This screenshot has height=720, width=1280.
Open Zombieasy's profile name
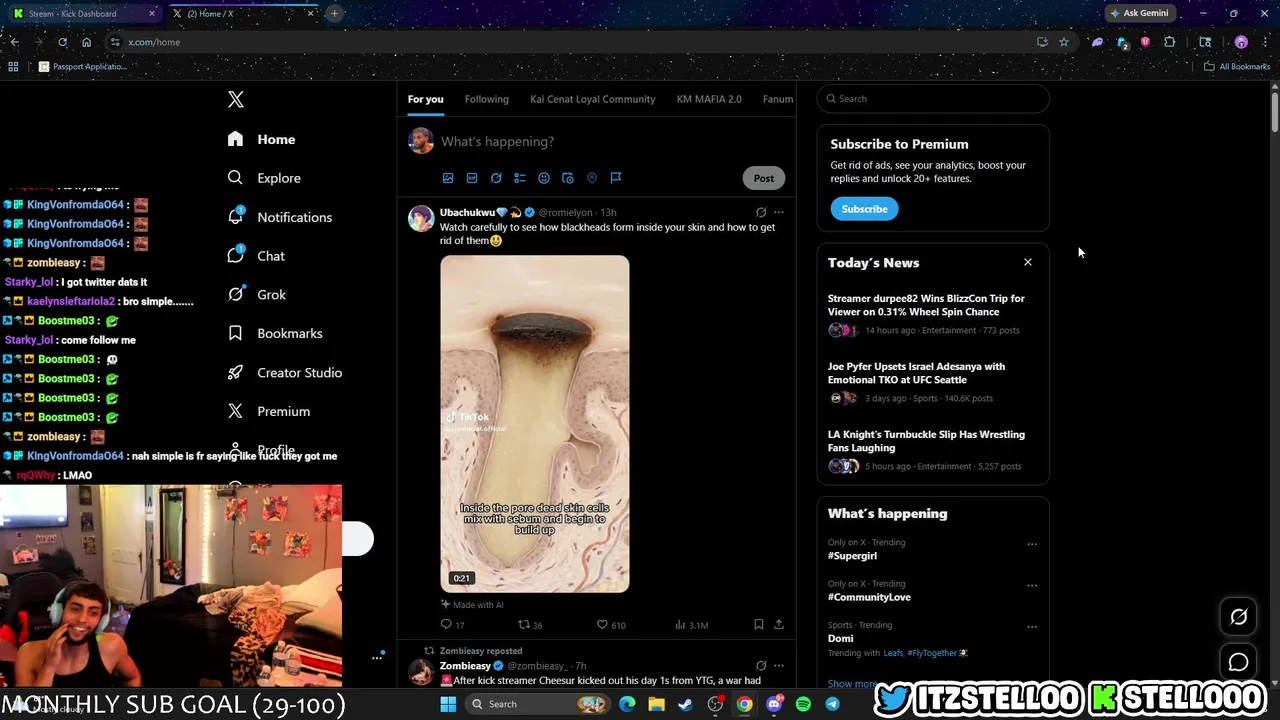pos(465,666)
